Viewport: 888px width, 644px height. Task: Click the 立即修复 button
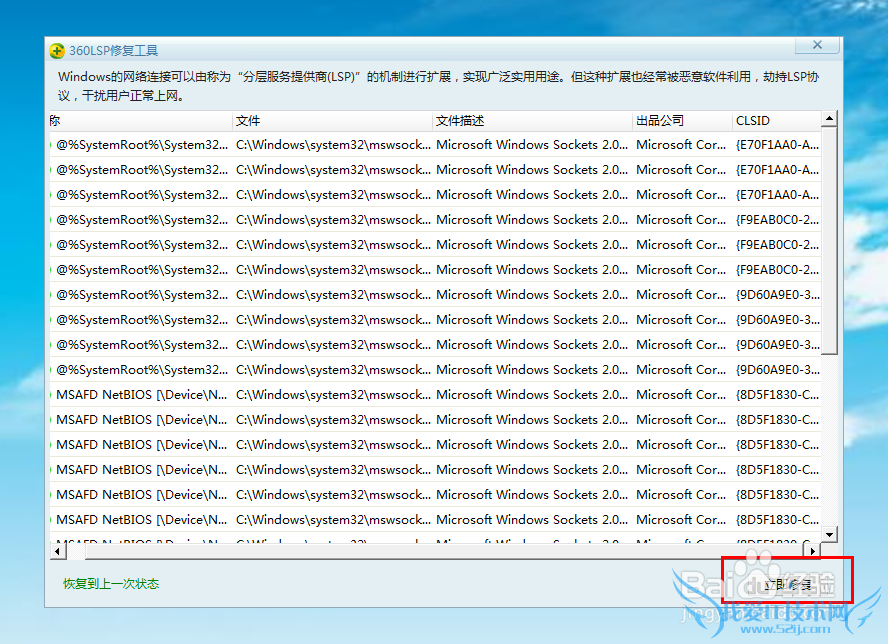point(787,584)
